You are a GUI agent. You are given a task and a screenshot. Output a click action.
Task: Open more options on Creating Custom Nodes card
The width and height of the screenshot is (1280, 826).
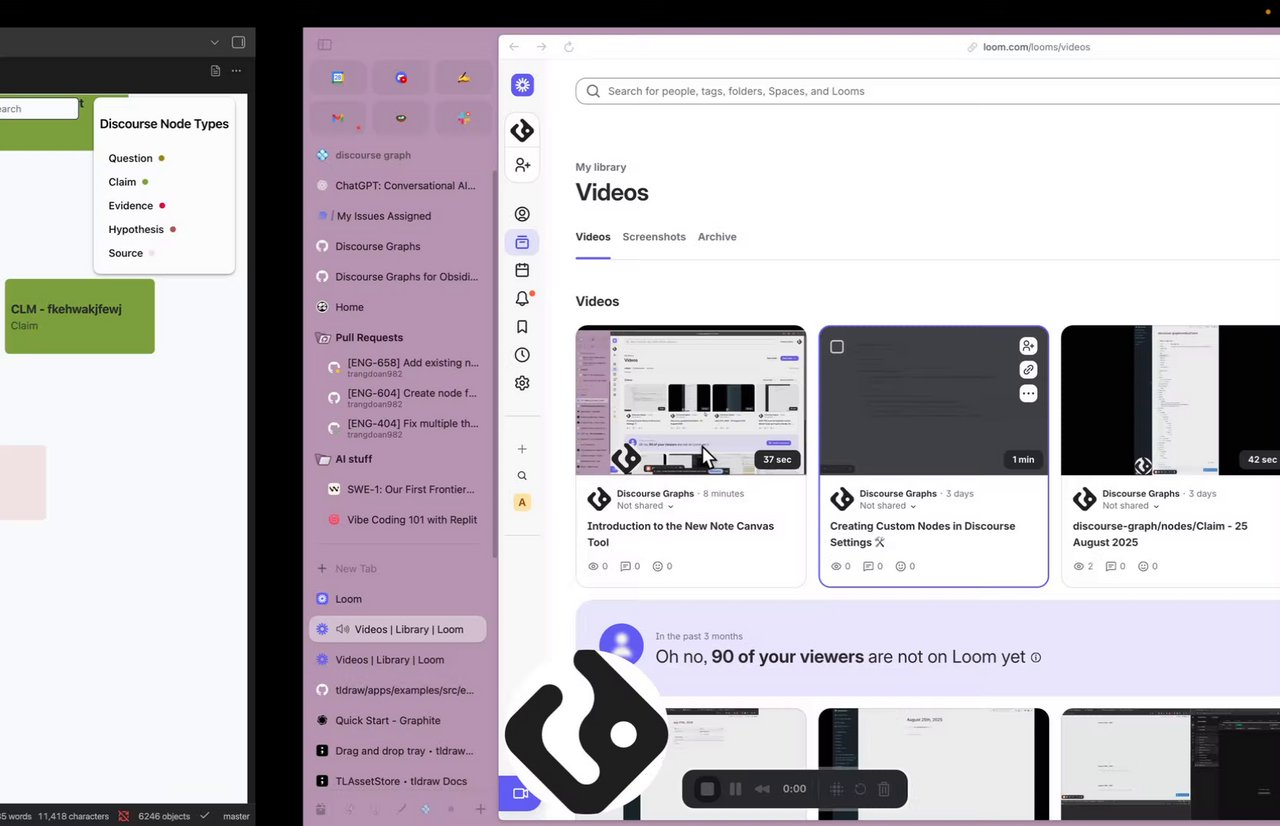point(1028,394)
